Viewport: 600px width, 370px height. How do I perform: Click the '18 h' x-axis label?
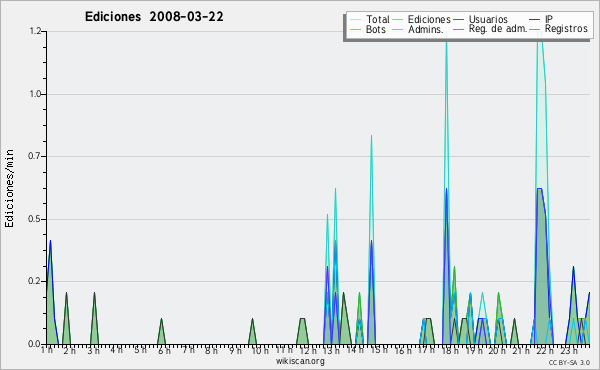pyautogui.click(x=450, y=350)
